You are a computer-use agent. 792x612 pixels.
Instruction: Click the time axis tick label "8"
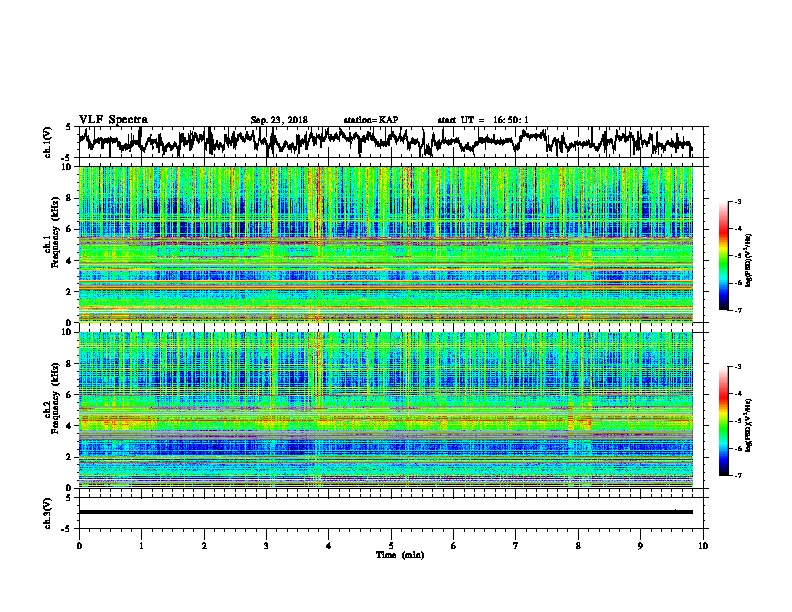click(x=578, y=546)
